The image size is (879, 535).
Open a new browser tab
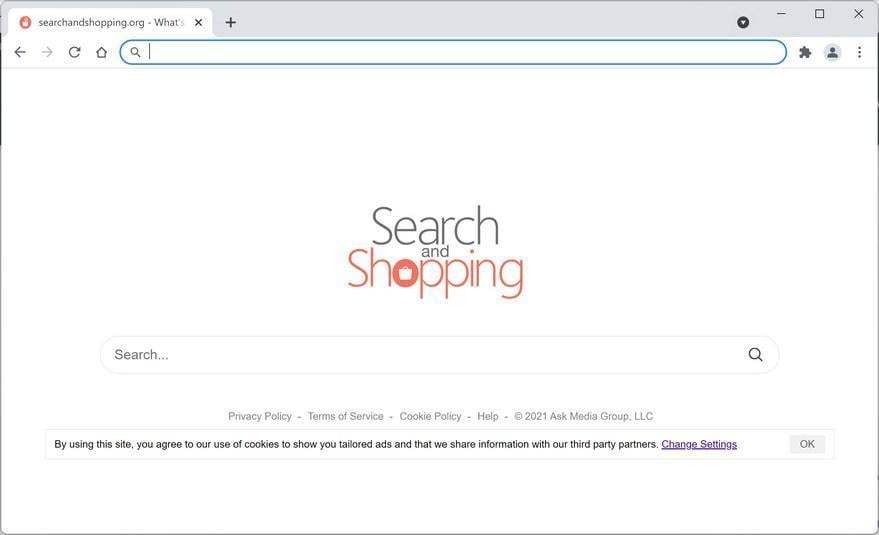click(x=230, y=22)
